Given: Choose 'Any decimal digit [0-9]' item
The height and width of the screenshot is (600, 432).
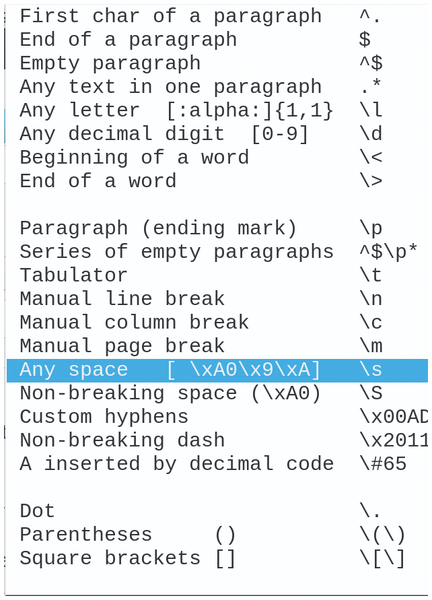Looking at the screenshot, I should tap(217, 134).
